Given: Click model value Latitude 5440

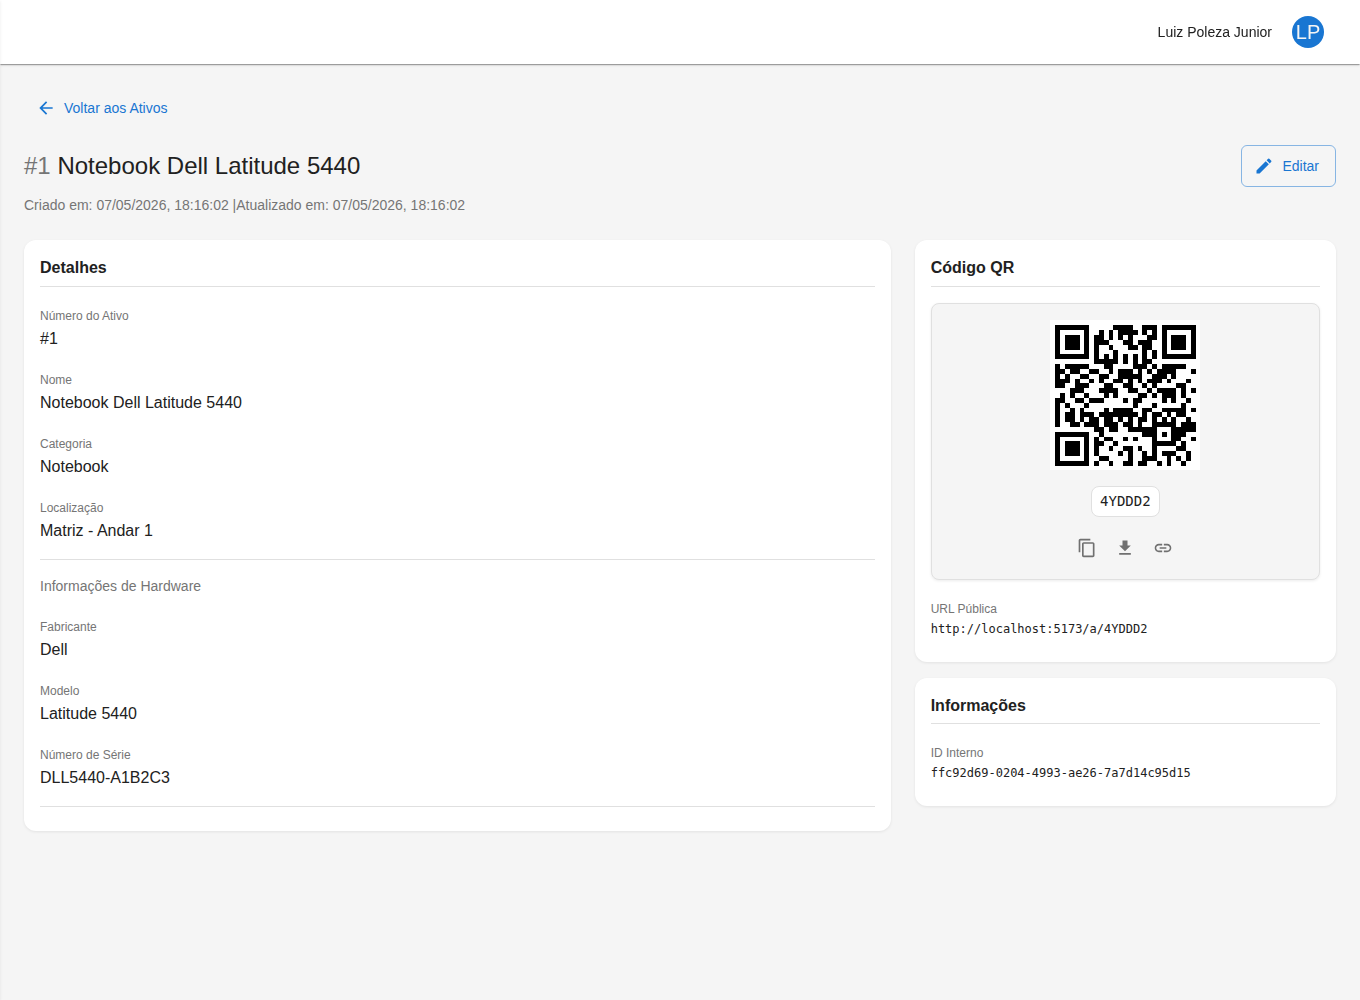Looking at the screenshot, I should 88,713.
